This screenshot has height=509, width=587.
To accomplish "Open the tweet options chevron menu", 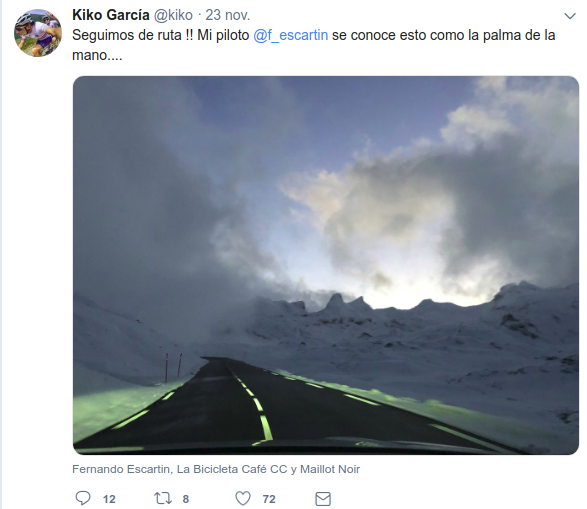I will (x=570, y=16).
